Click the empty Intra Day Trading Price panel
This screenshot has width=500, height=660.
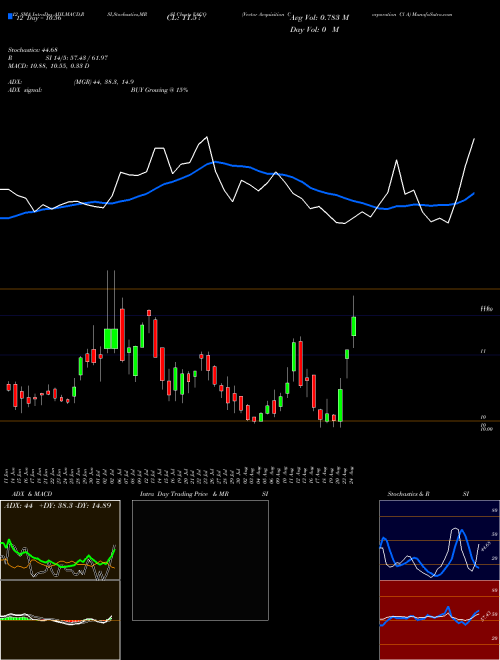pyautogui.click(x=200, y=560)
